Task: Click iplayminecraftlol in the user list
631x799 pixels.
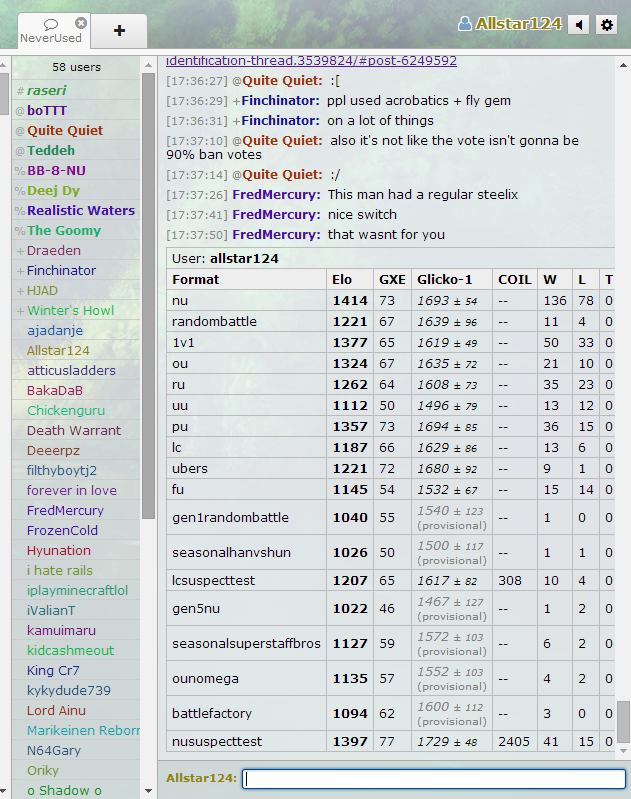Action: coord(76,590)
